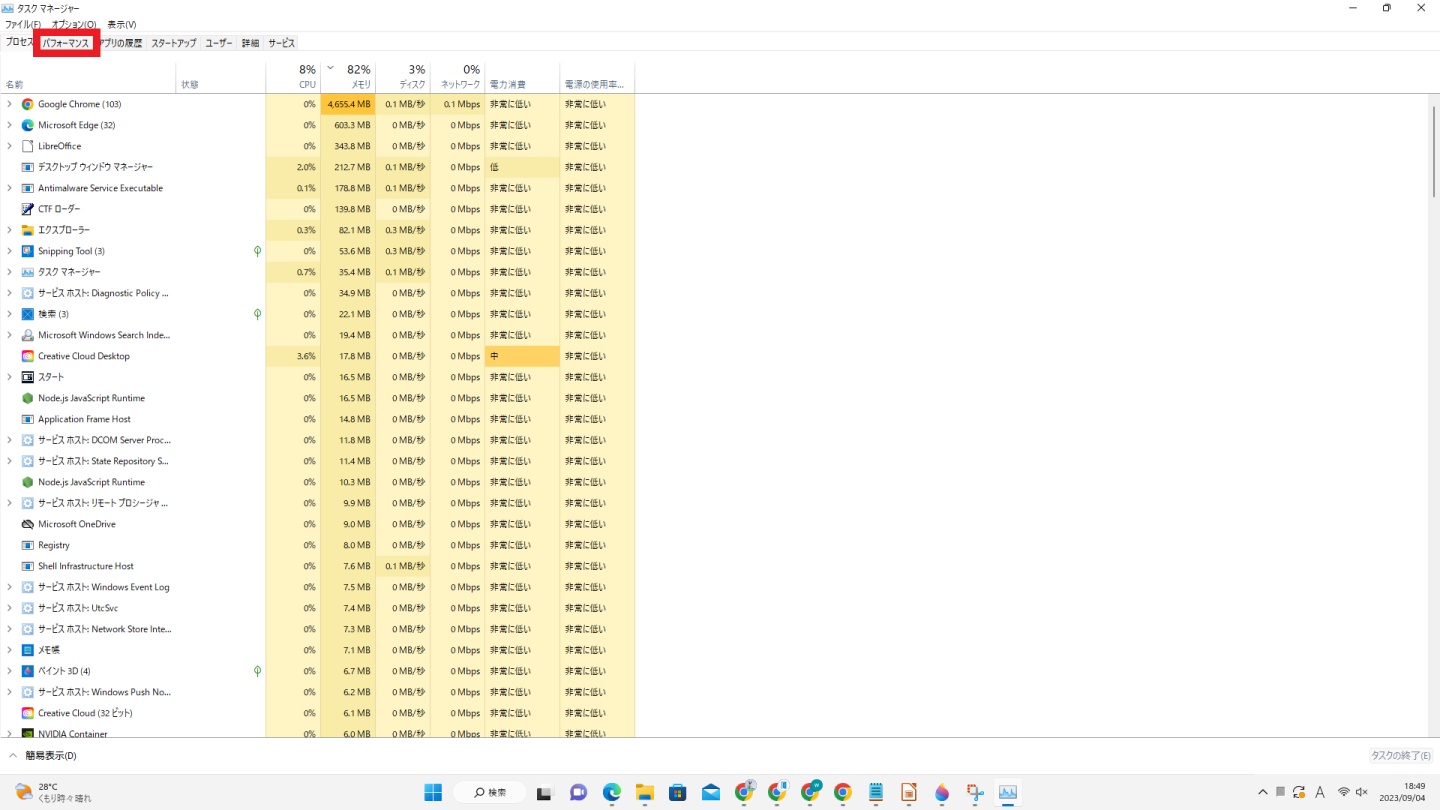Click the タスクの終了 button

(x=1400, y=756)
